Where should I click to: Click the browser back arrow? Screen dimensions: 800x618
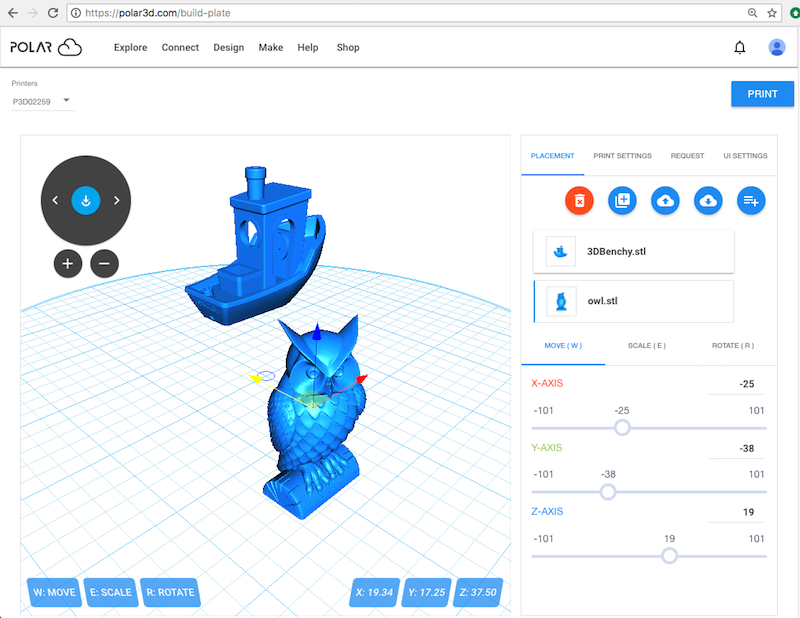pyautogui.click(x=13, y=13)
